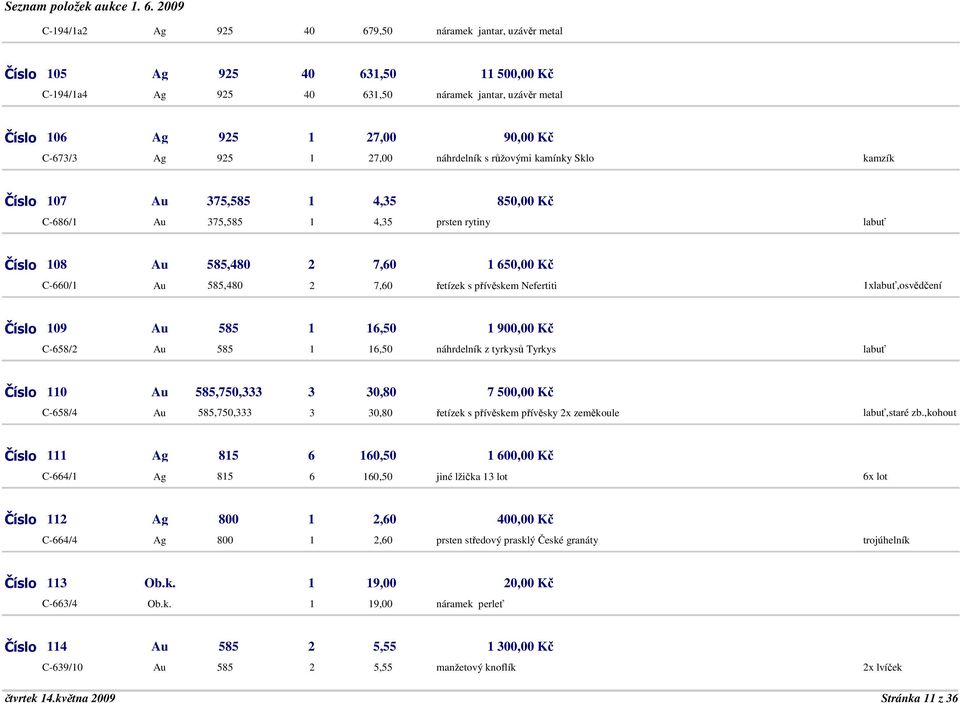Click price 11 500,00 Kč
This screenshot has height=703, width=960.
[x=516, y=74]
